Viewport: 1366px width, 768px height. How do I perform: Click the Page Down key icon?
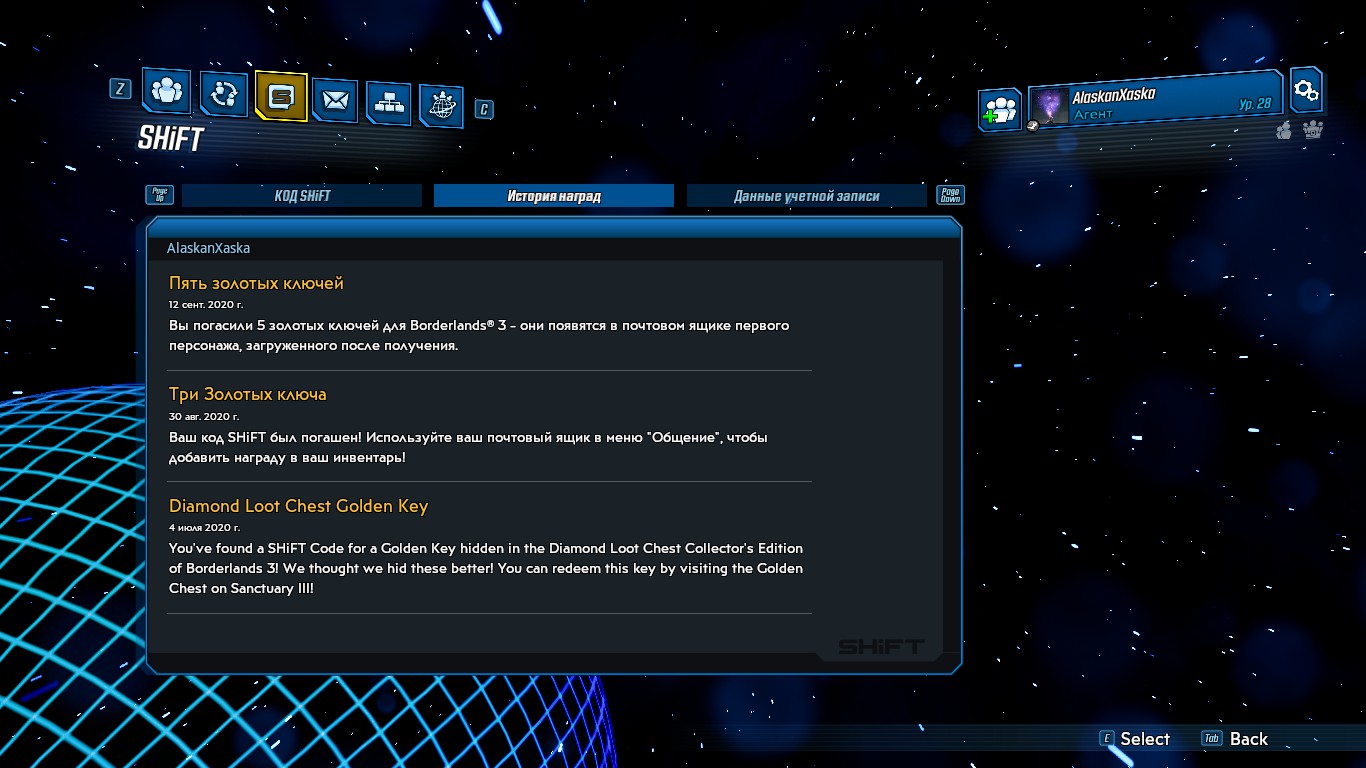click(950, 195)
